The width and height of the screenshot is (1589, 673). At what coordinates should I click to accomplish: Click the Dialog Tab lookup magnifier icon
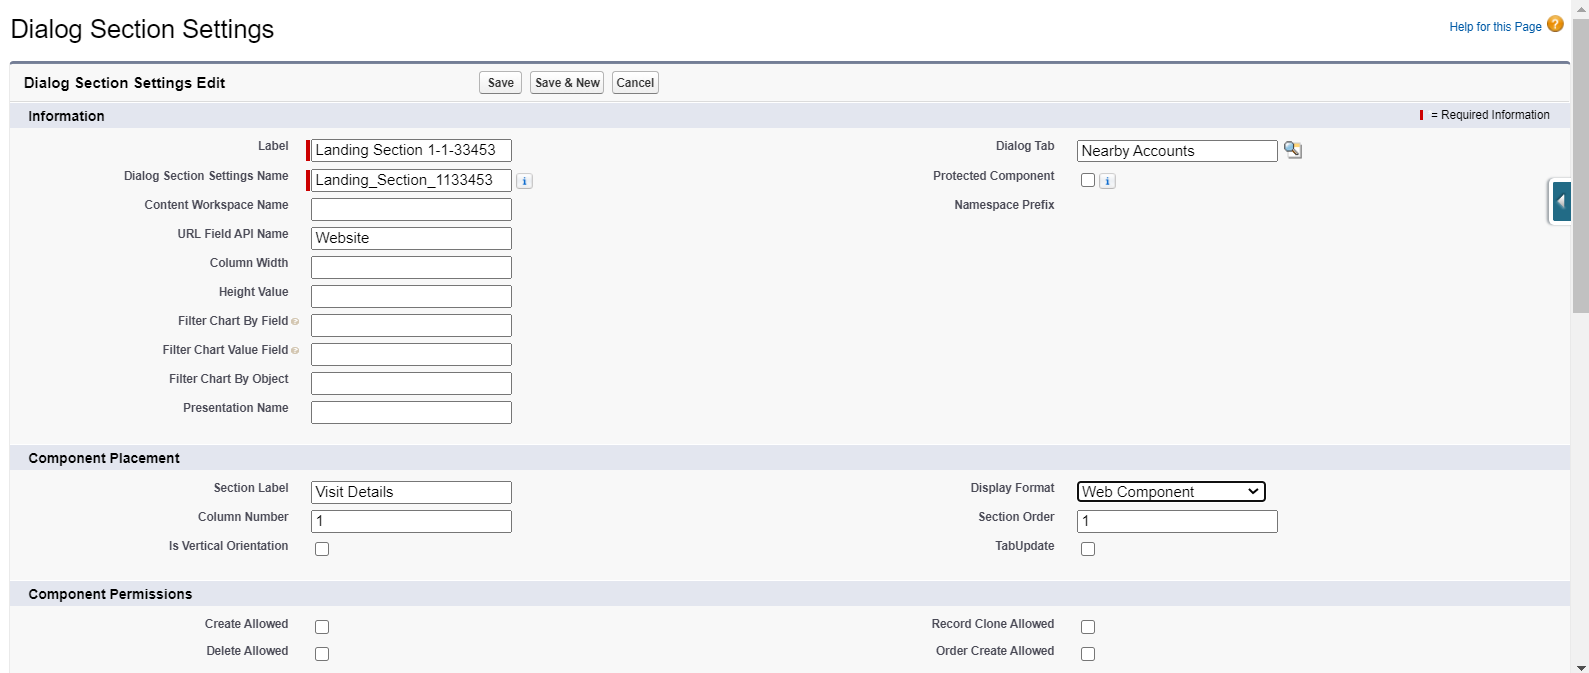click(x=1293, y=150)
